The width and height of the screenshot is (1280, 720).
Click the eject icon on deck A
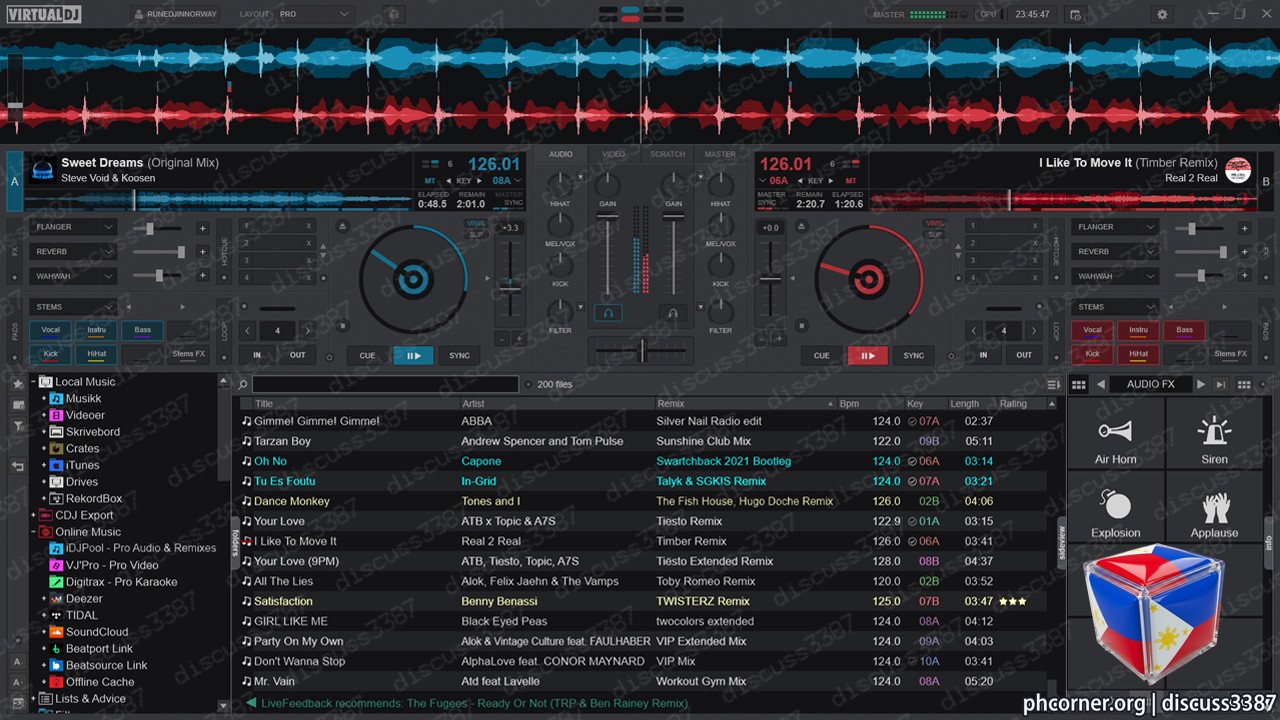(343, 226)
